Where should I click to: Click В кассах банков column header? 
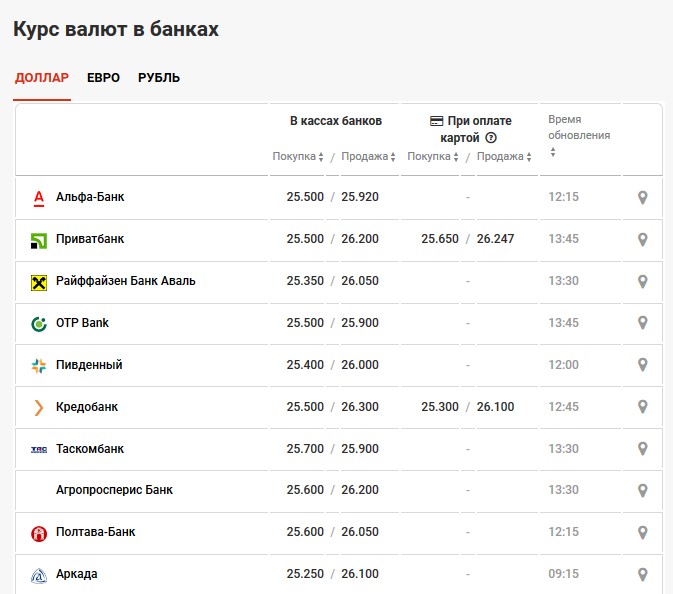pyautogui.click(x=336, y=121)
